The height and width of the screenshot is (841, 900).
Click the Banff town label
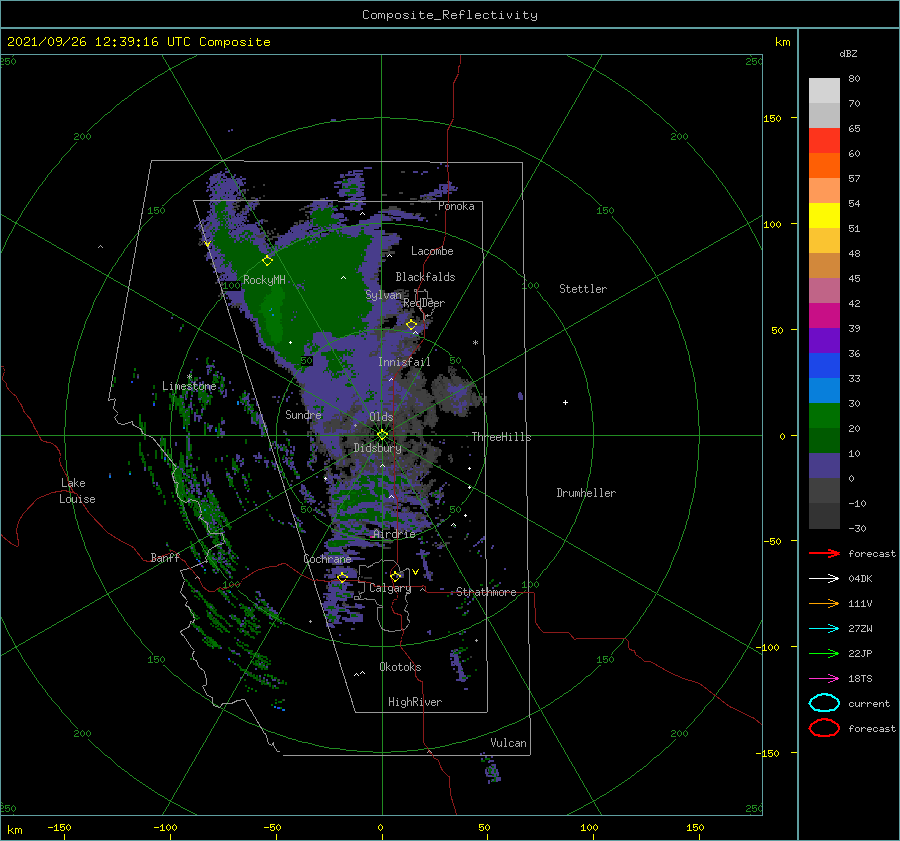(x=165, y=557)
